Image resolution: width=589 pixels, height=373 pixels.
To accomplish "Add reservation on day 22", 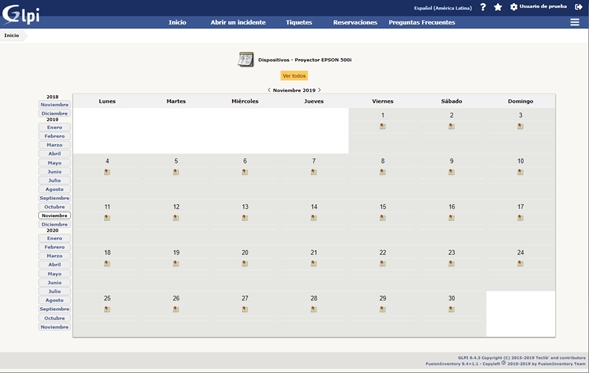I will click(382, 264).
